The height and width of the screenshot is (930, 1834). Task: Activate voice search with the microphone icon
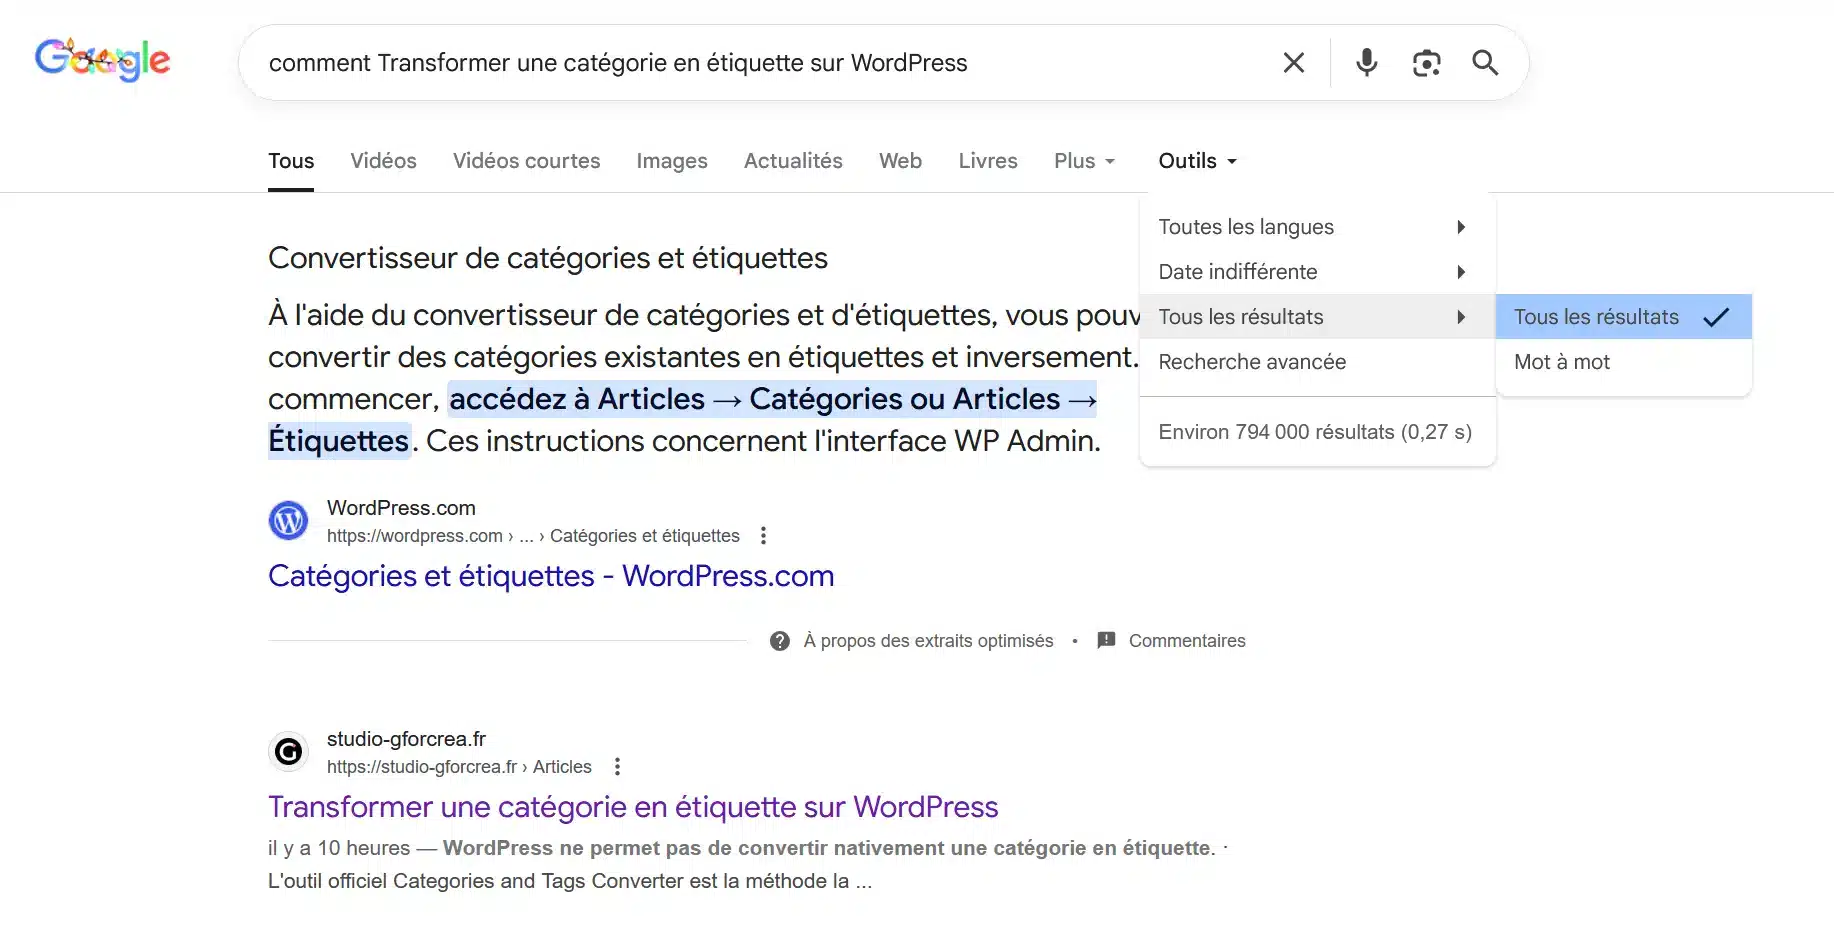click(x=1366, y=62)
